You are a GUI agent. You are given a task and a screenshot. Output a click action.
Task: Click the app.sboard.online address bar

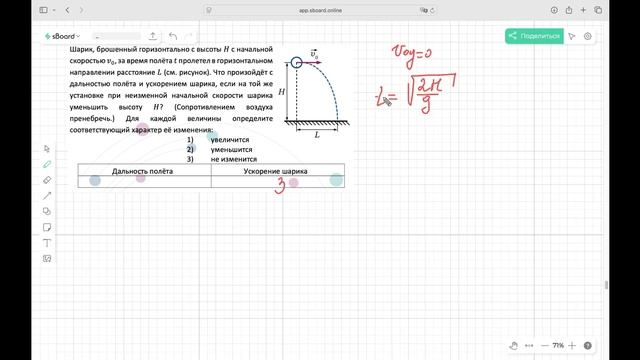tap(320, 10)
